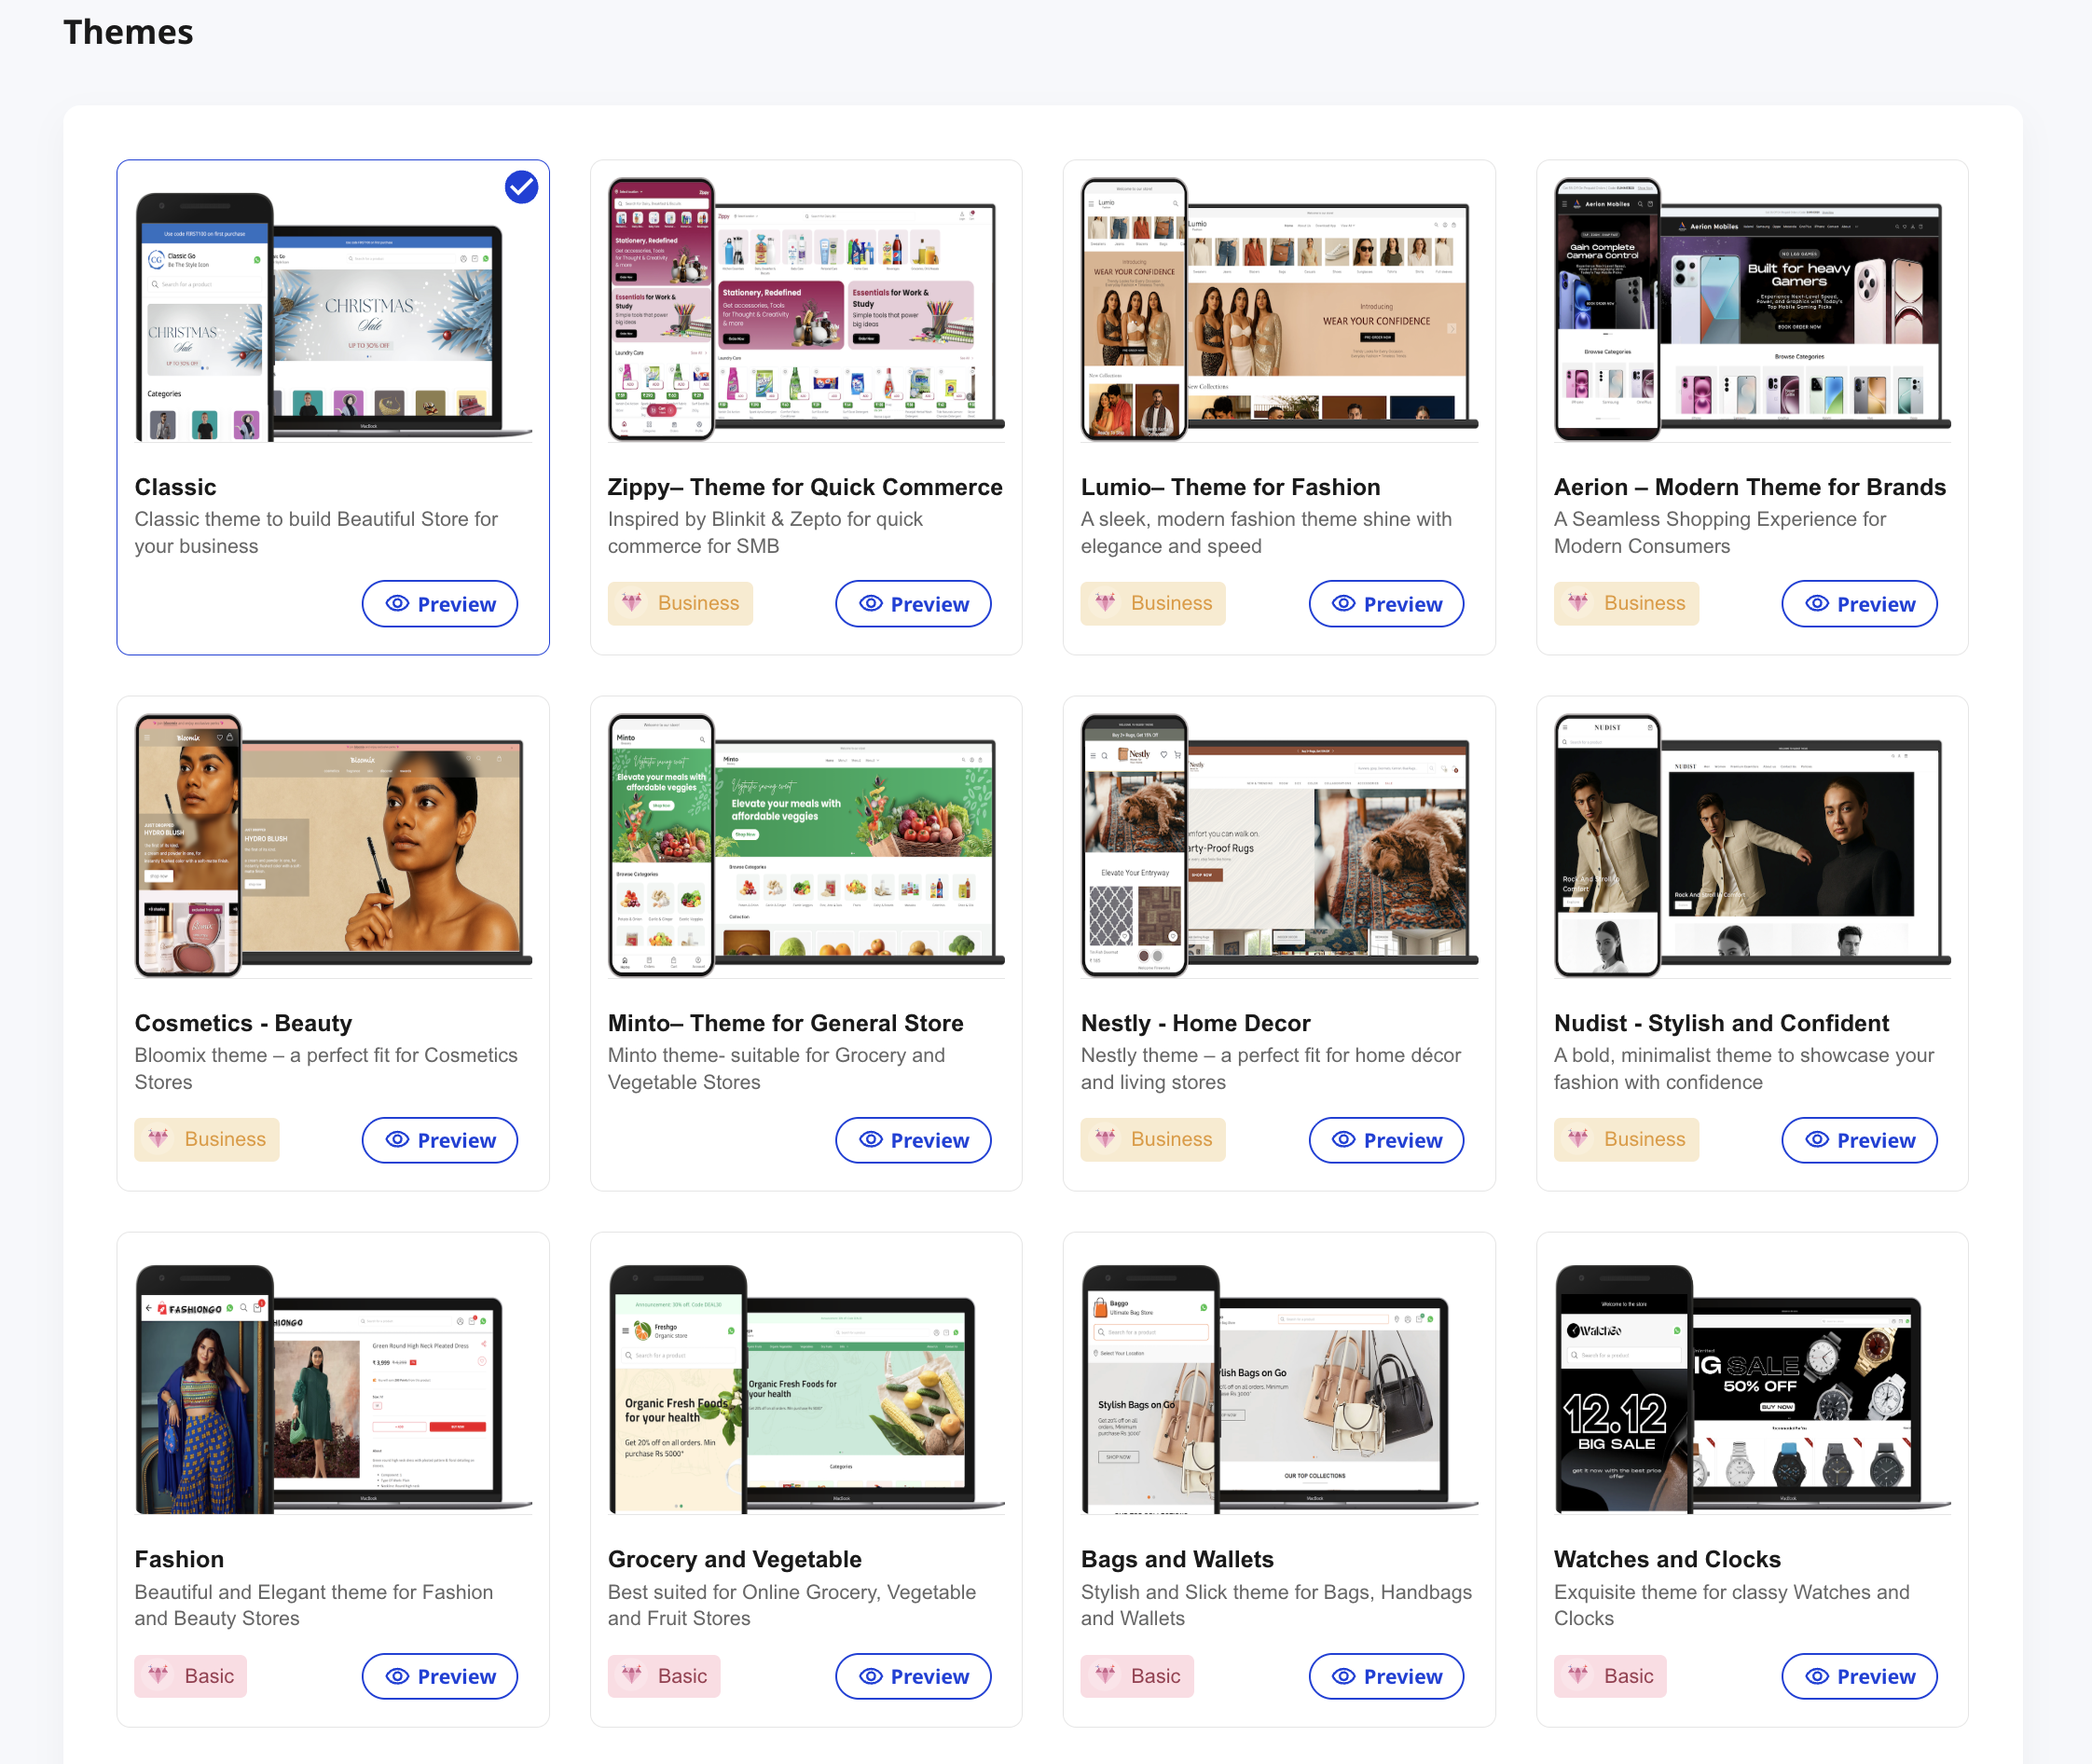The image size is (2092, 1764).
Task: Click the Lumio– Theme for Fashion title link
Action: [1229, 487]
